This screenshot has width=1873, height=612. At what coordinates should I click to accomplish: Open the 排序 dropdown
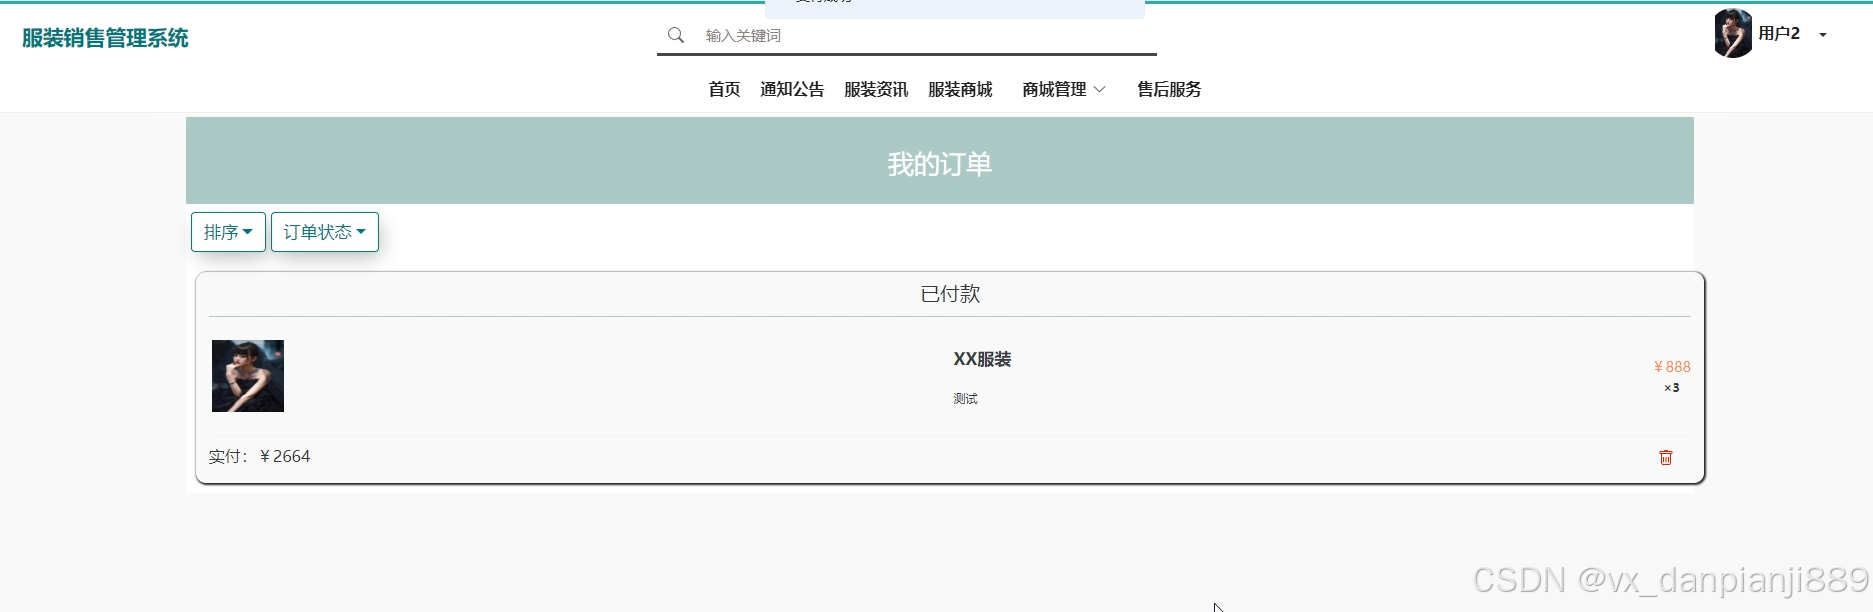pos(228,232)
